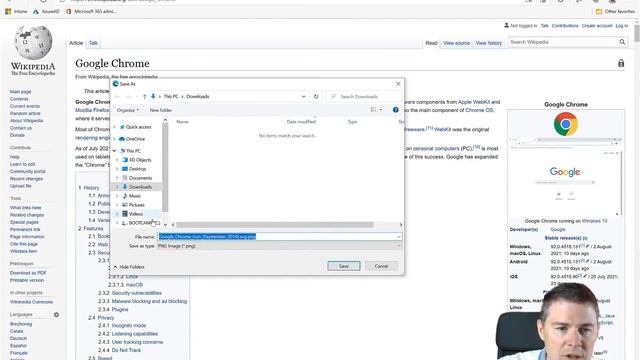The width and height of the screenshot is (640, 360).
Task: Select Music folder in tree
Action: 134,196
